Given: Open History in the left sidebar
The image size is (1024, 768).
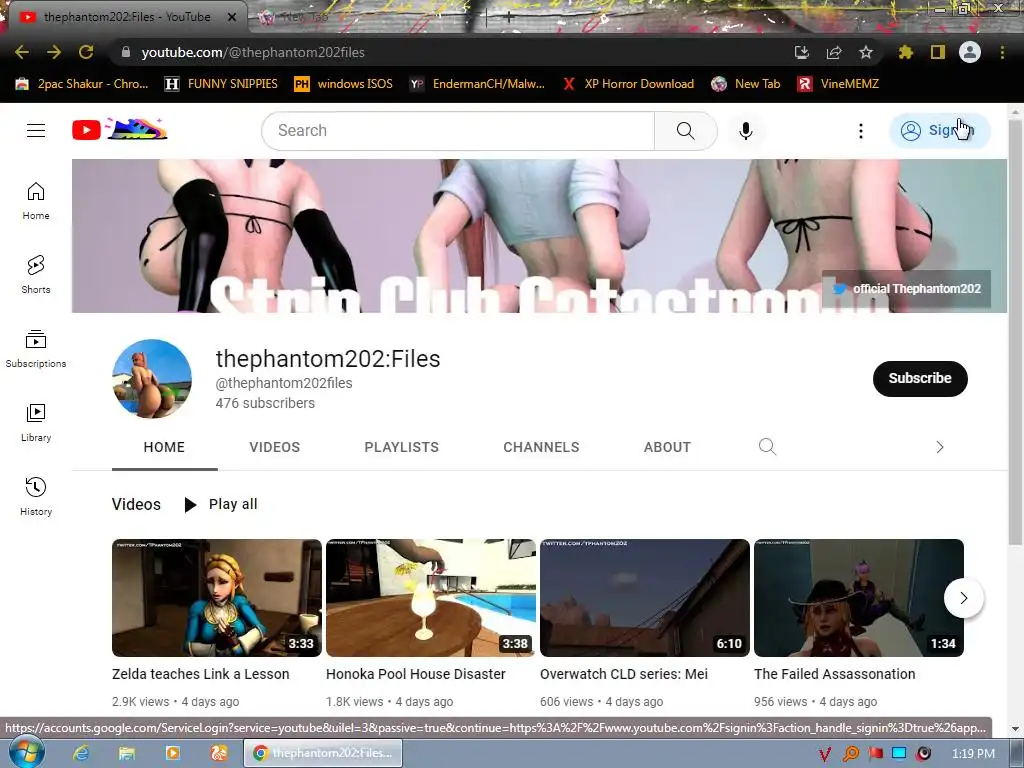Looking at the screenshot, I should point(36,496).
